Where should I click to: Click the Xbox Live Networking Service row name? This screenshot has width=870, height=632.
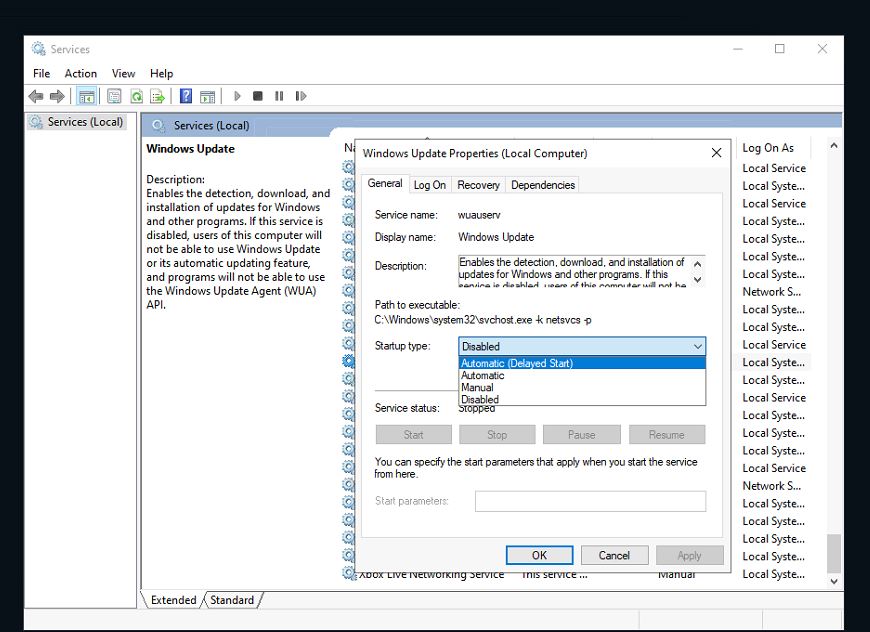pyautogui.click(x=432, y=575)
